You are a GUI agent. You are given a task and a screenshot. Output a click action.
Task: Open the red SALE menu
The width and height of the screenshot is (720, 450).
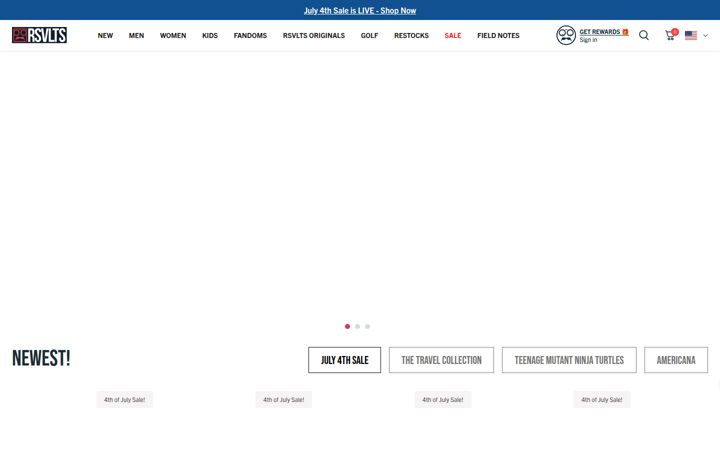[x=453, y=35]
